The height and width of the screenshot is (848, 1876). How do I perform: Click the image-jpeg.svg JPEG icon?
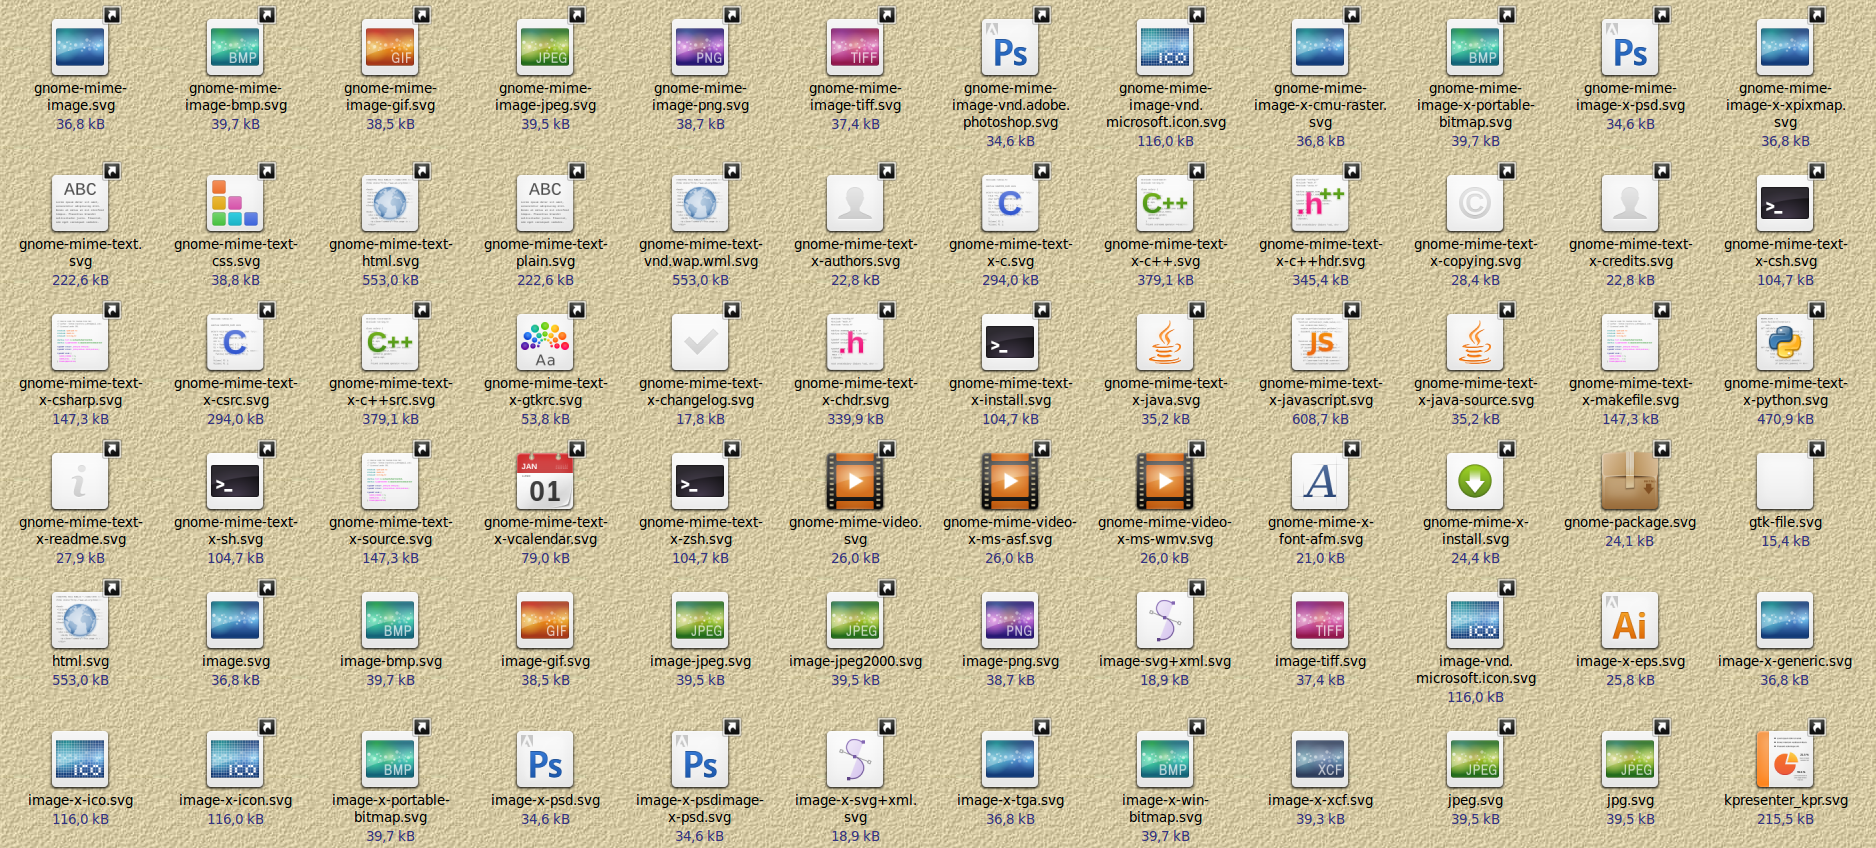pos(700,620)
